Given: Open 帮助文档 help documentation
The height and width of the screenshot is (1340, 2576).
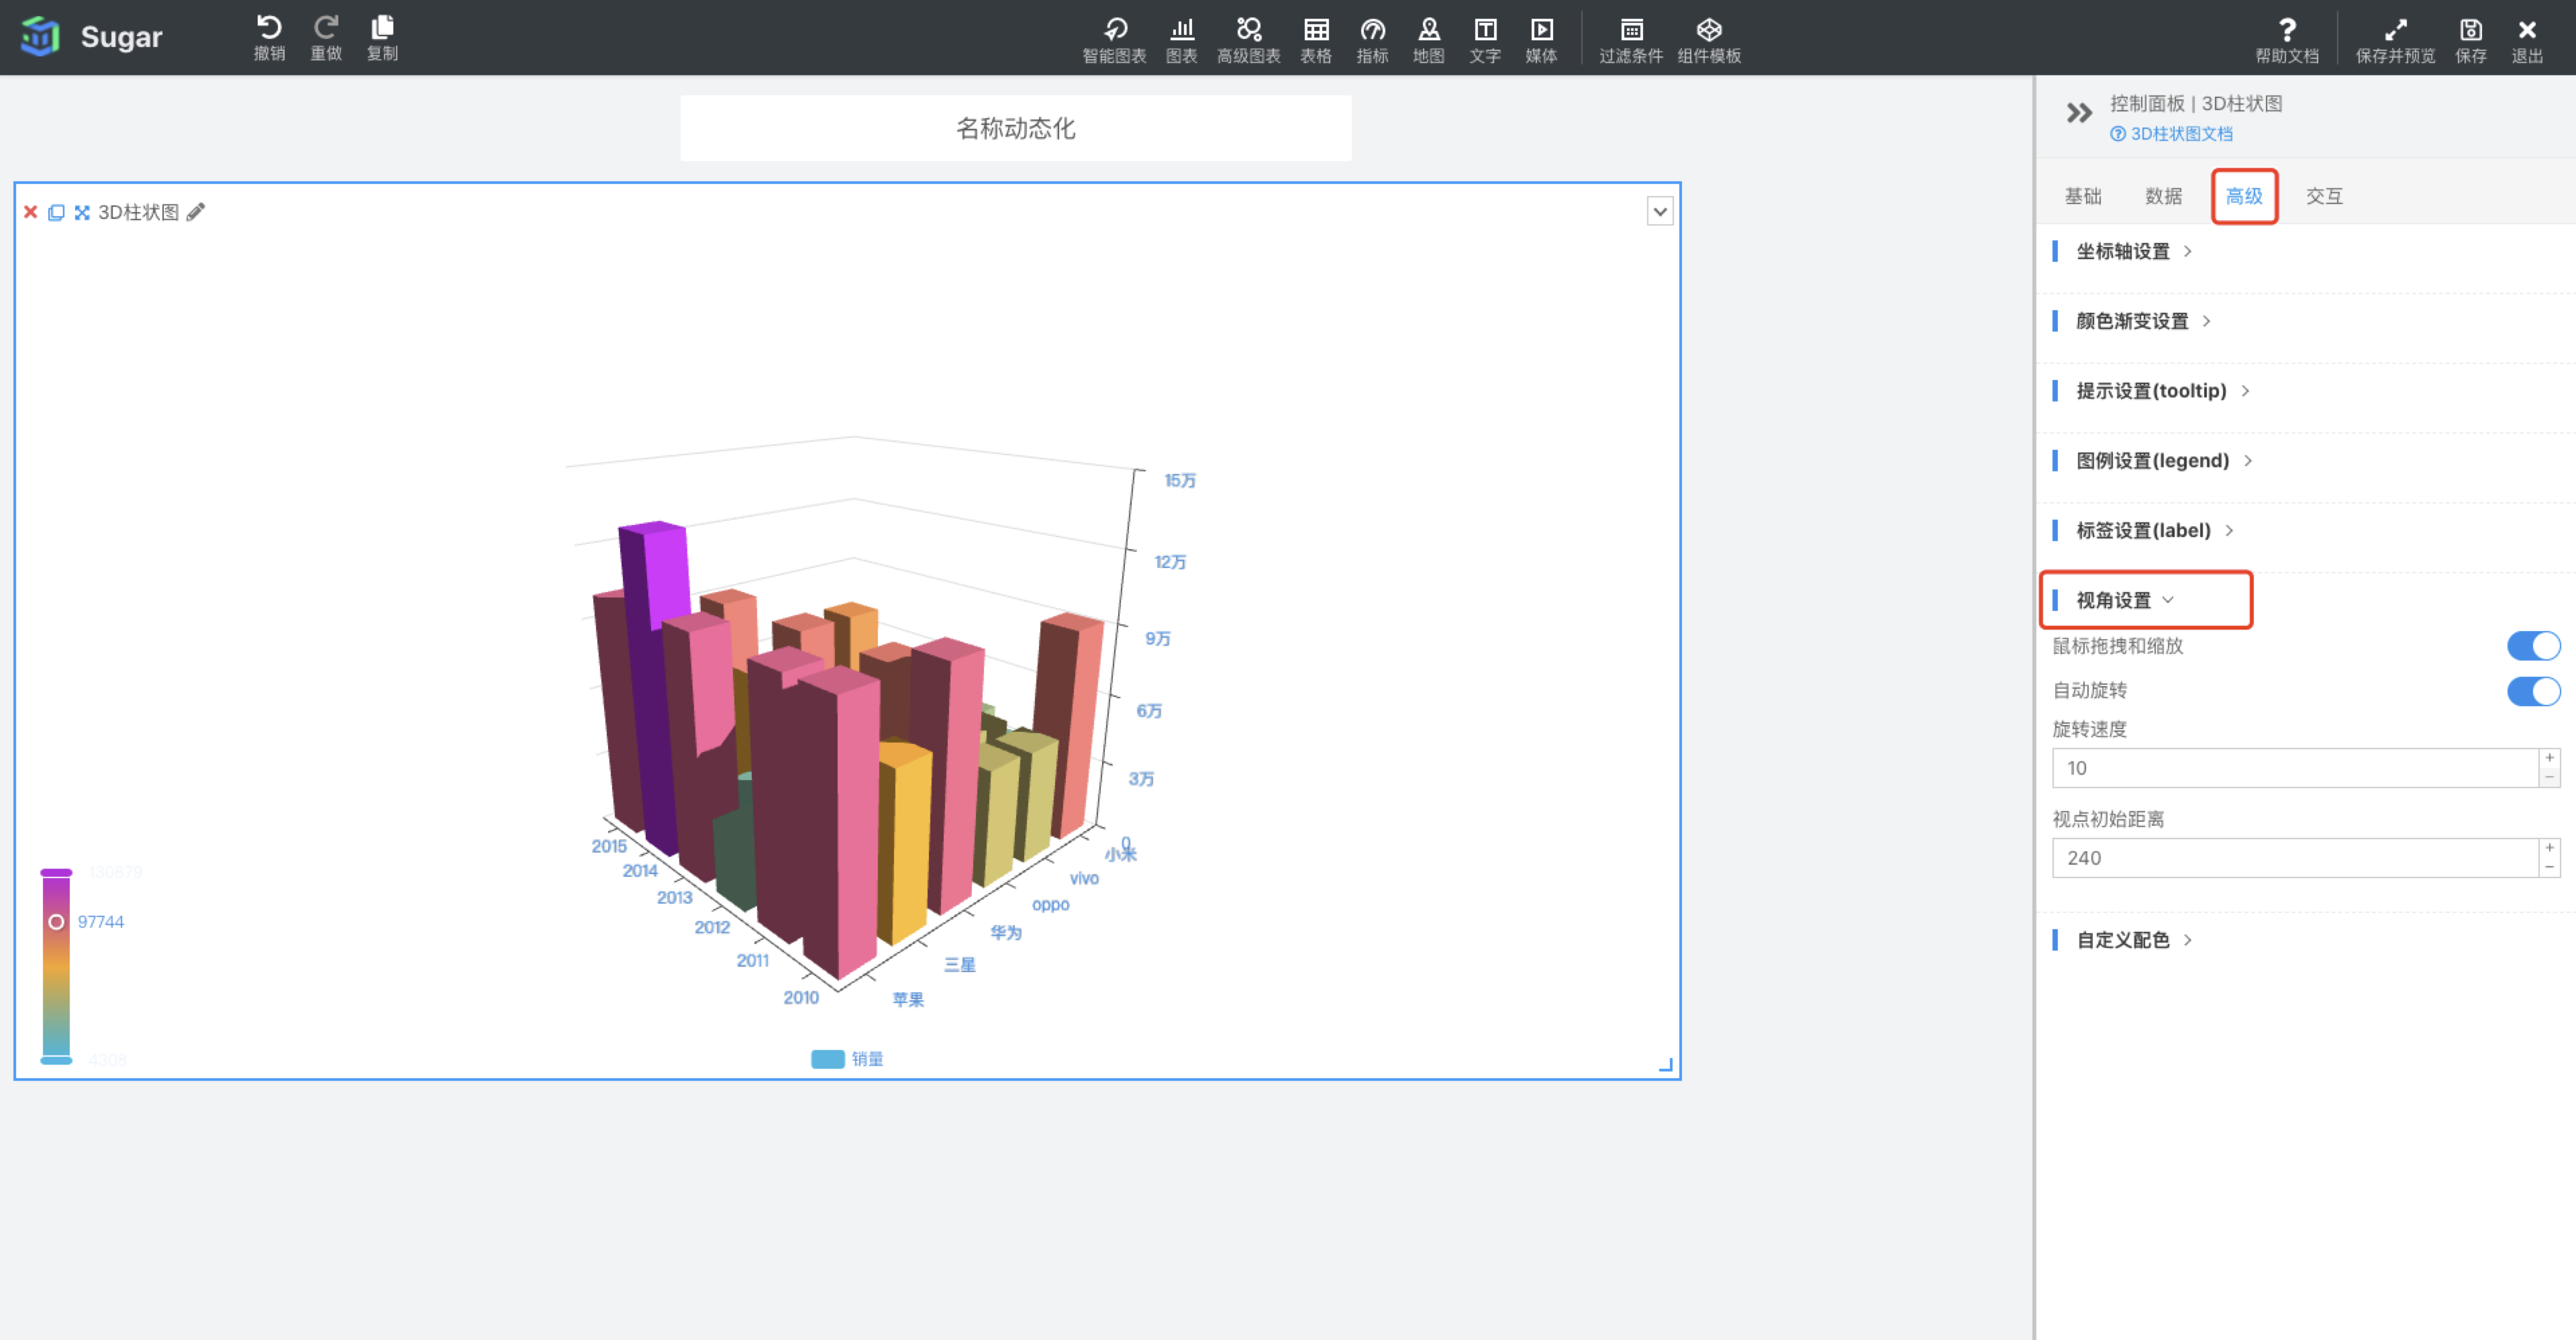Looking at the screenshot, I should point(2286,40).
